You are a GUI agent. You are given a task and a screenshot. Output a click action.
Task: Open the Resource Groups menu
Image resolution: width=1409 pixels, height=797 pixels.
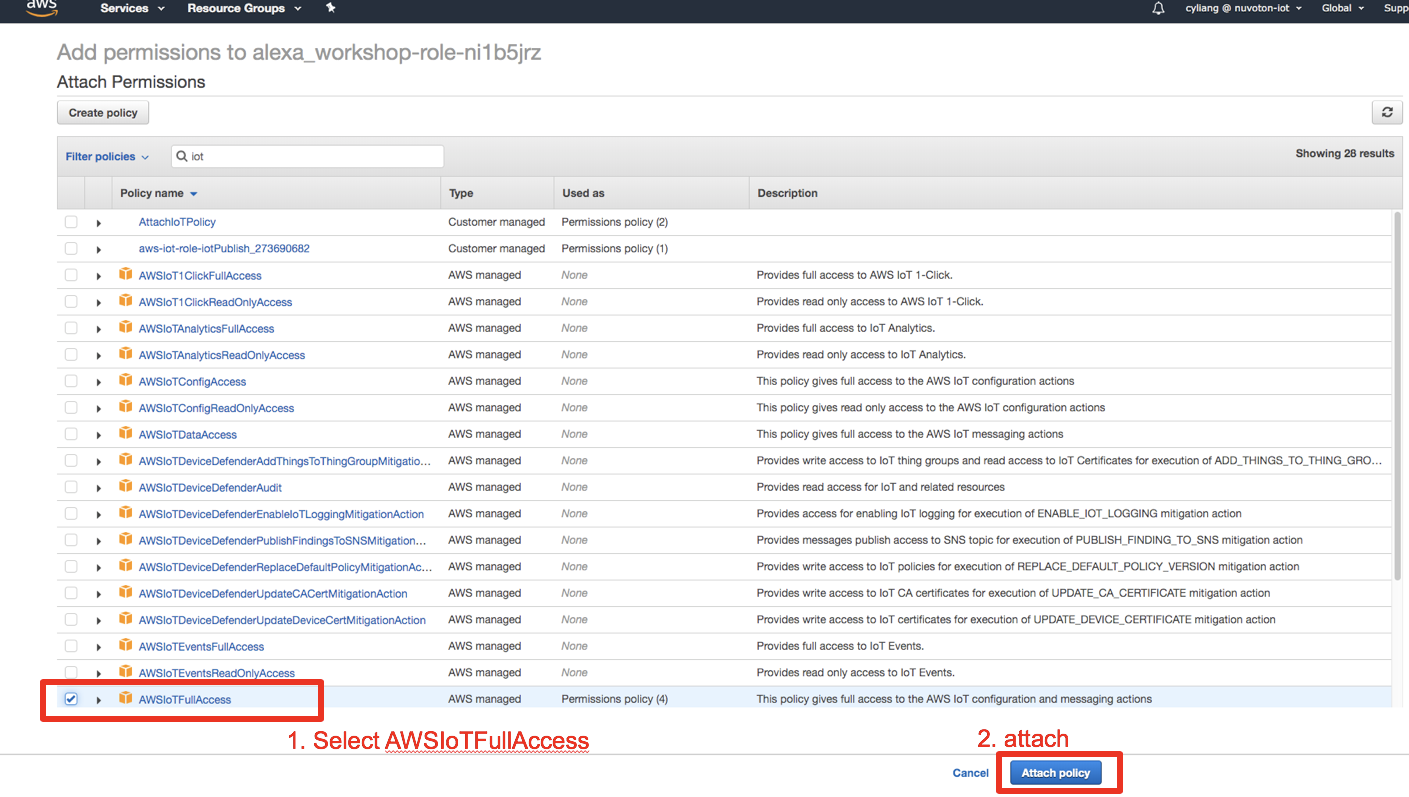tap(244, 8)
